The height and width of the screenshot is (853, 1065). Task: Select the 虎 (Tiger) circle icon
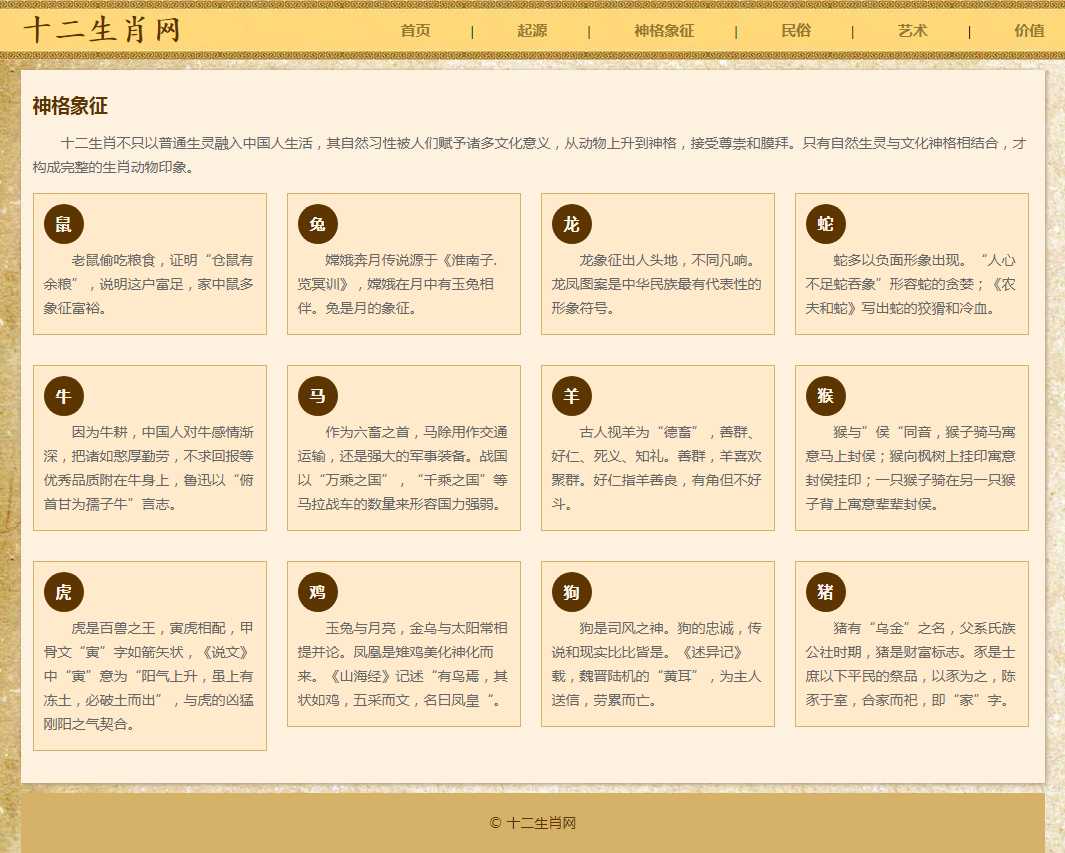pyautogui.click(x=63, y=592)
